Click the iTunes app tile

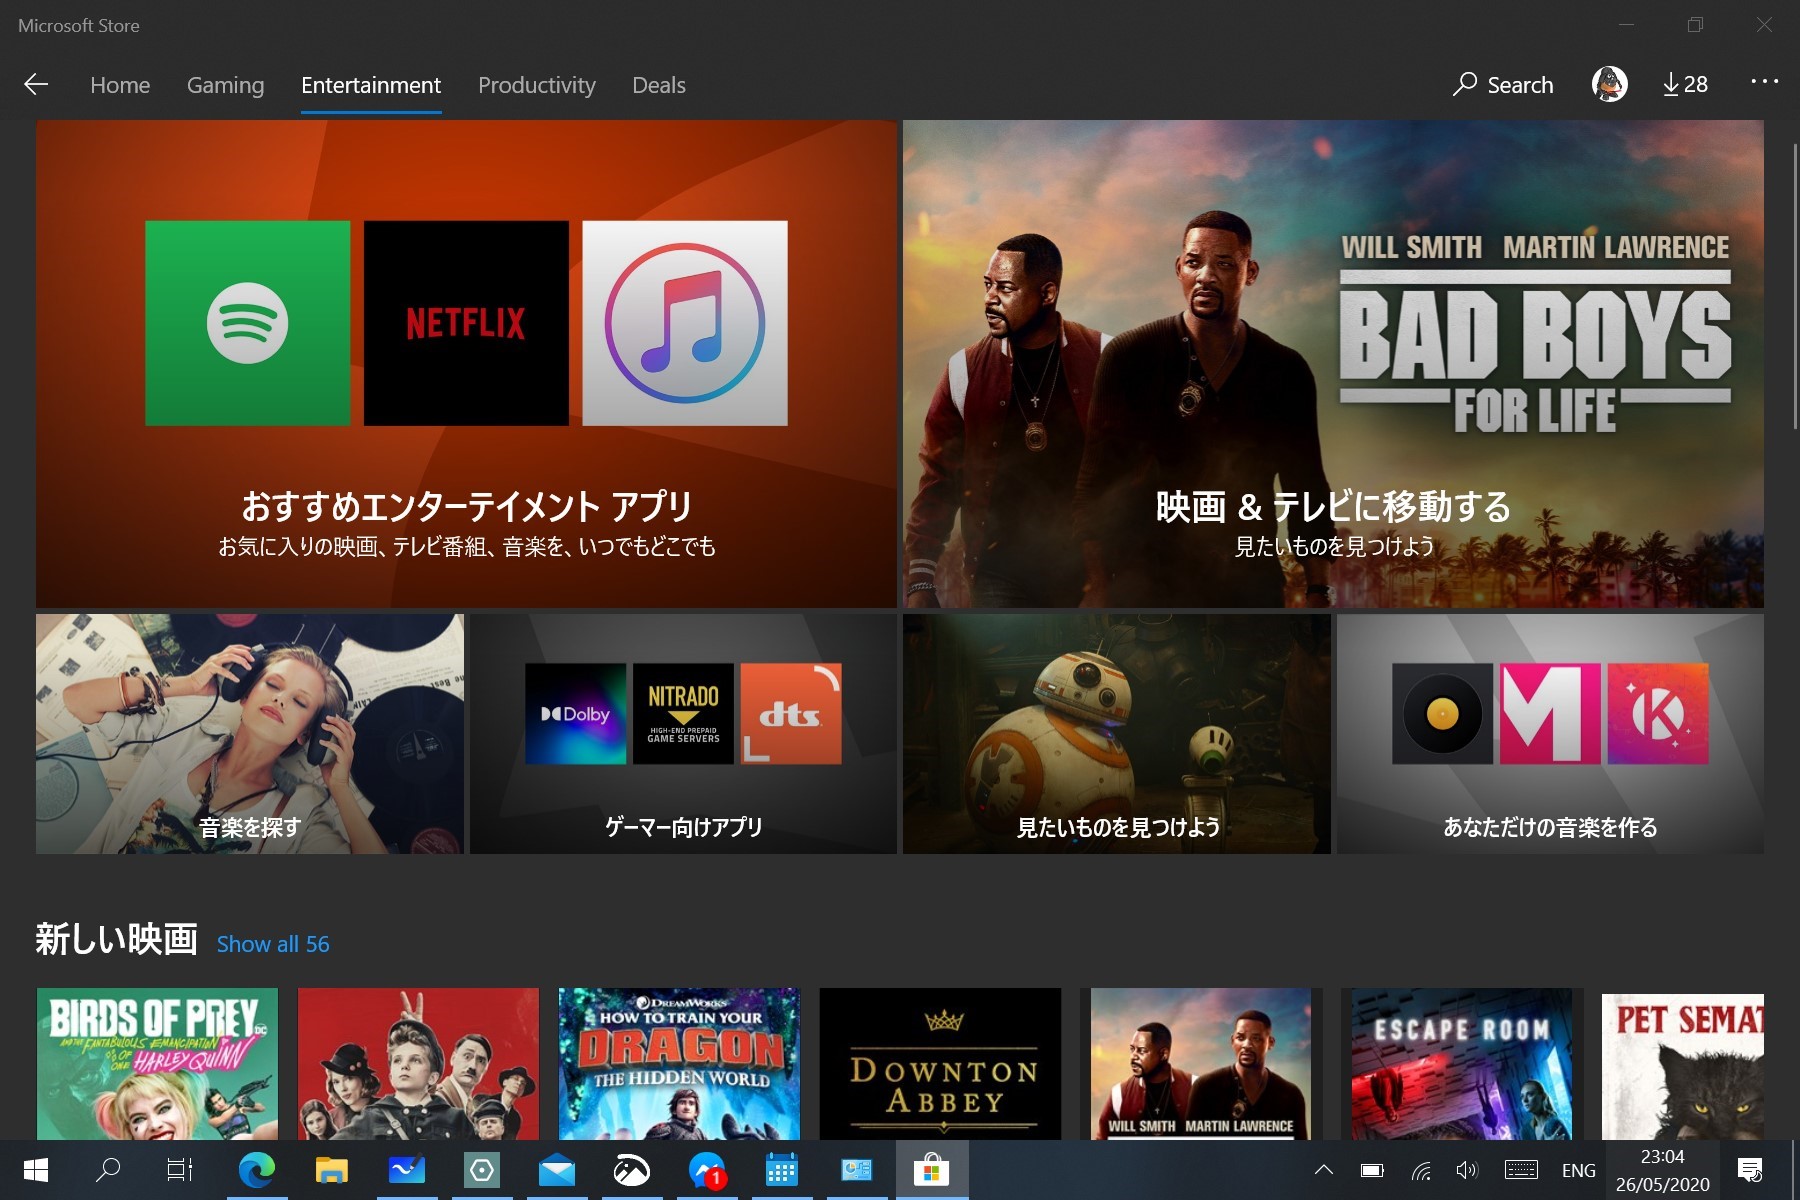(685, 323)
